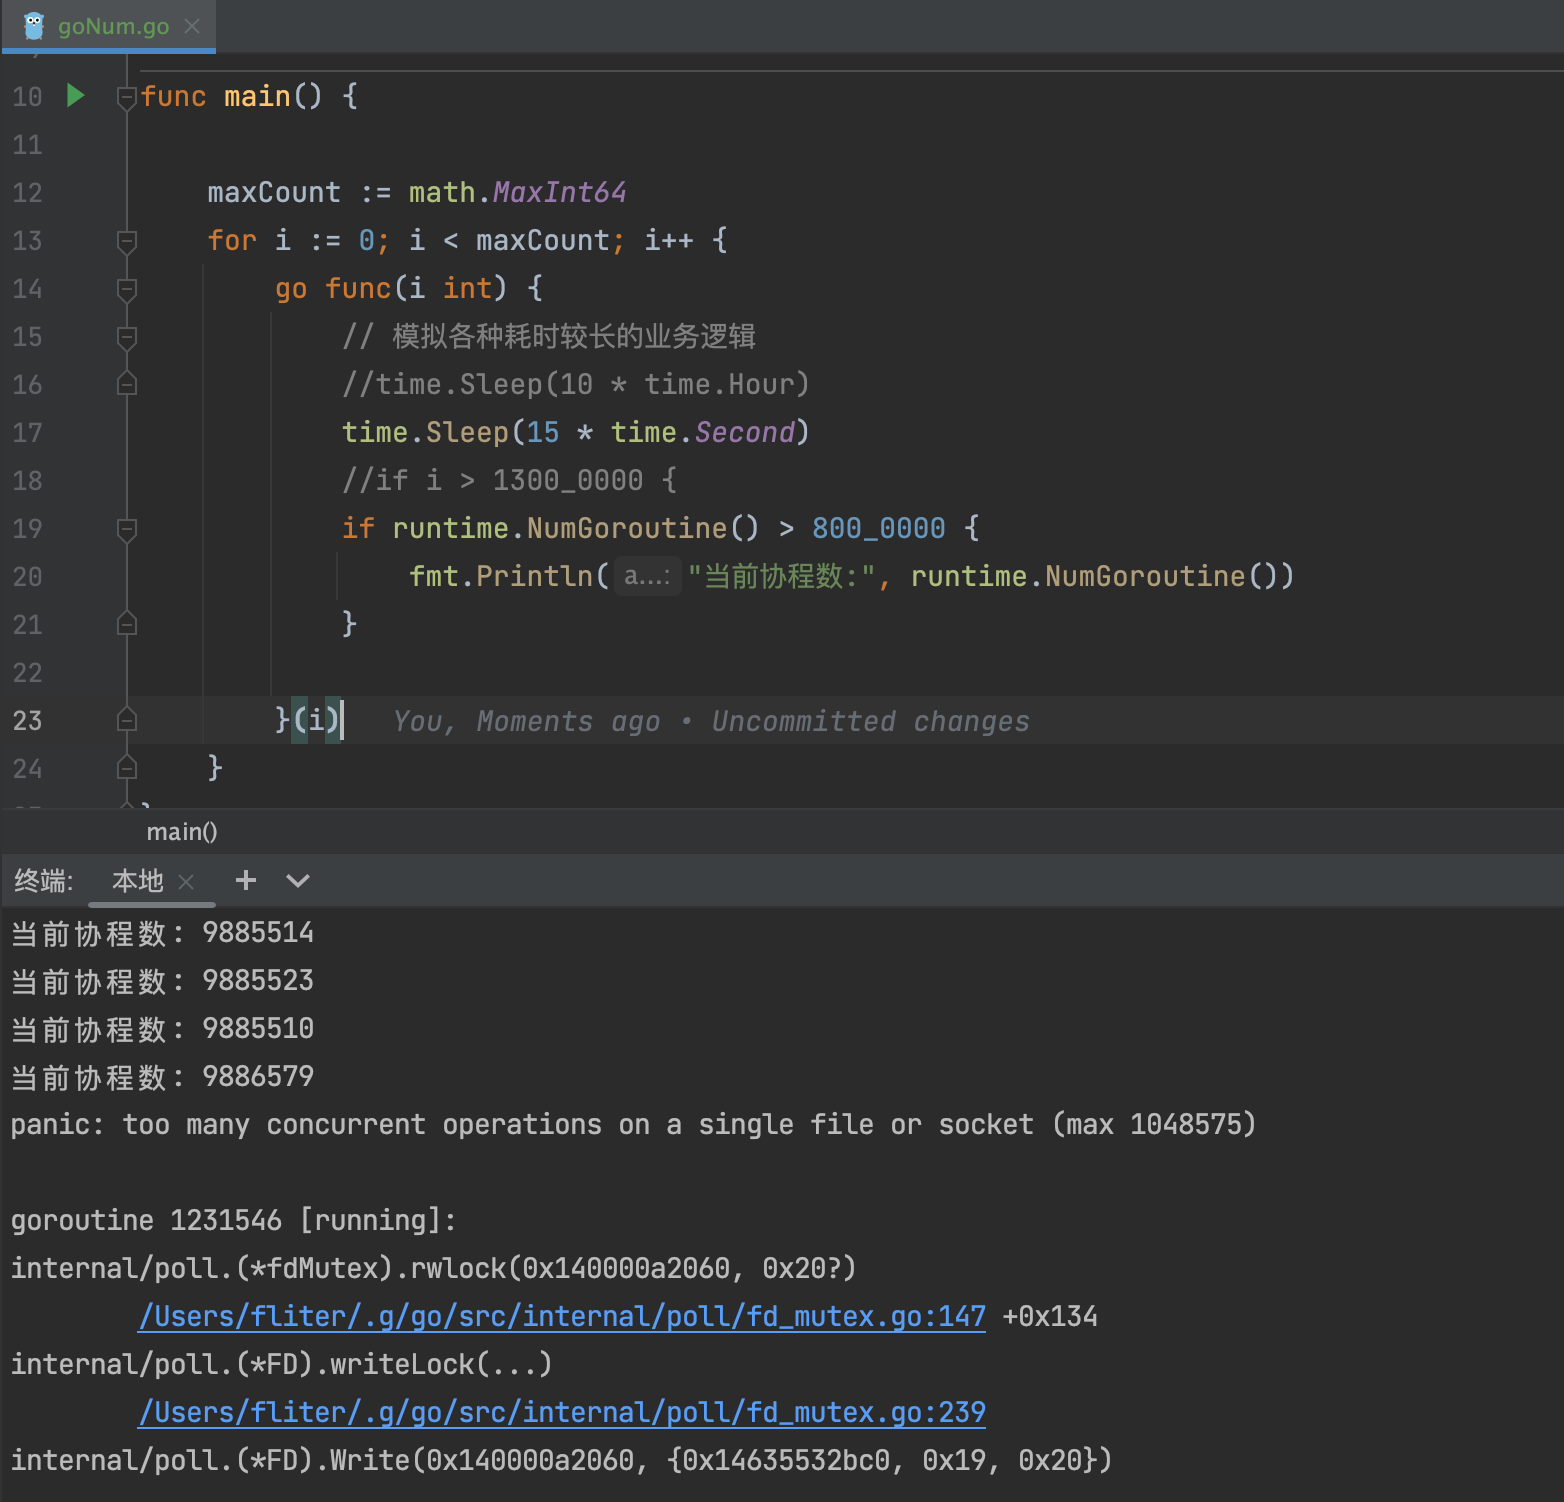
Task: Collapse the func main fold marker
Action: pyautogui.click(x=126, y=97)
